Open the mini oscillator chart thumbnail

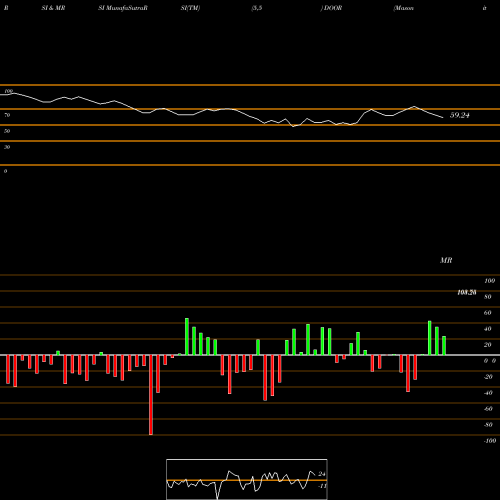[x=247, y=479]
